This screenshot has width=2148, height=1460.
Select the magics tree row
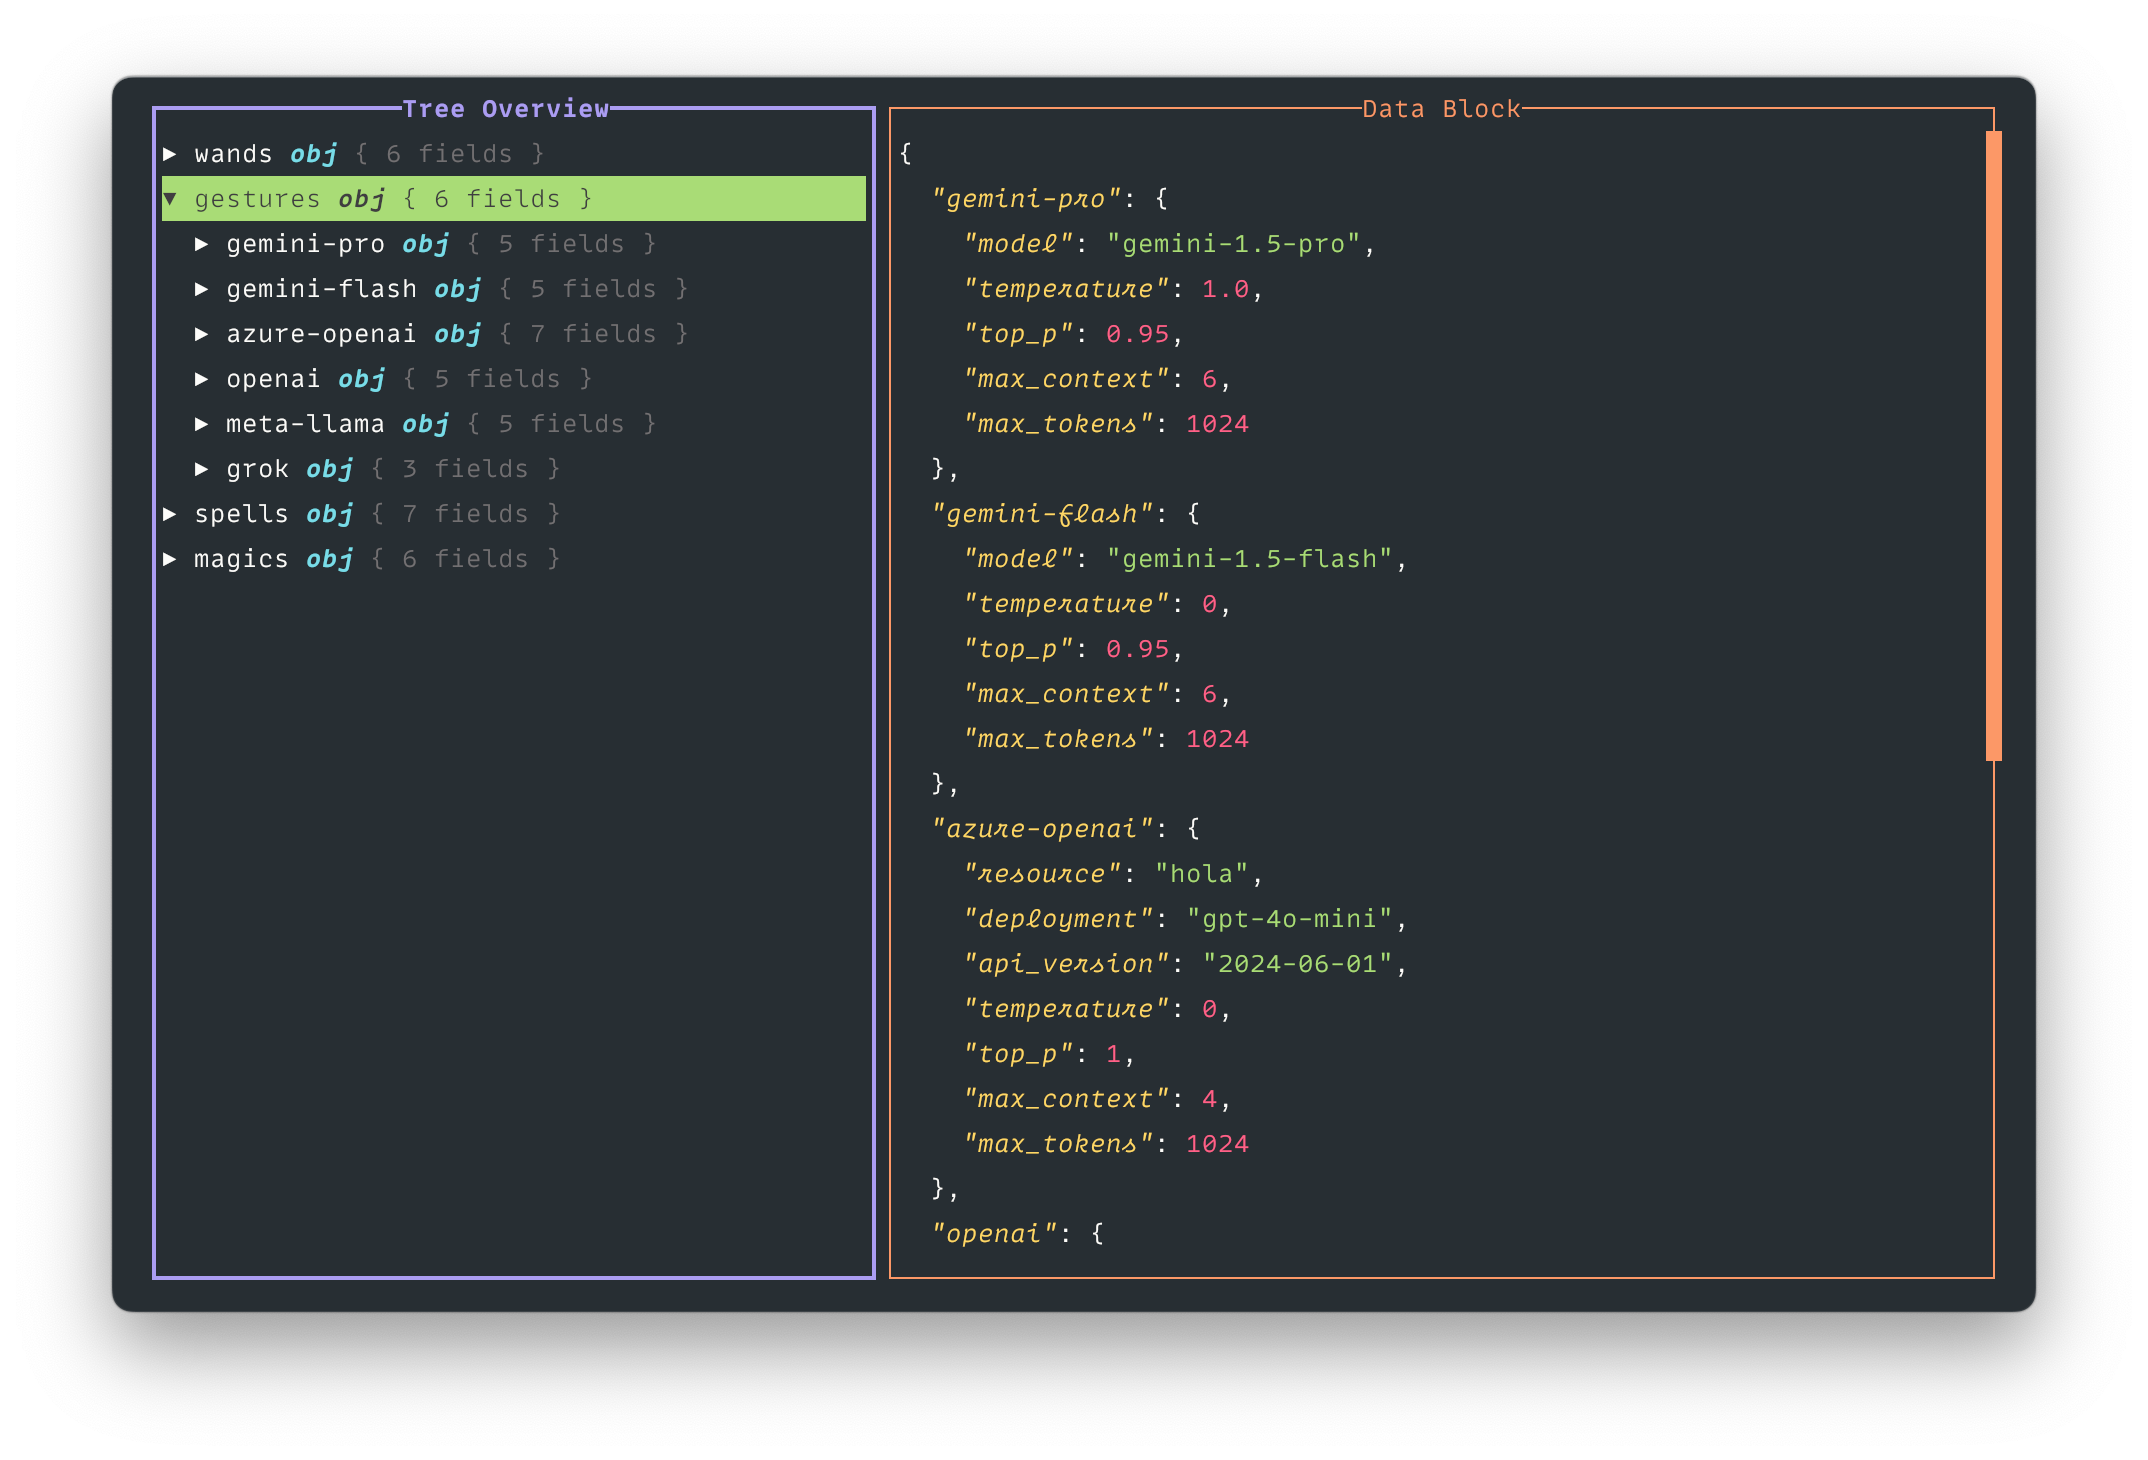coord(514,559)
